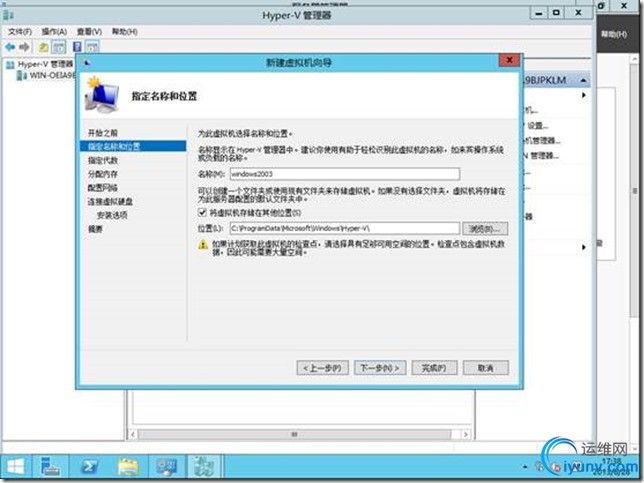Click the outer window 帮助(H) menu
The image size is (644, 483).
pos(614,34)
